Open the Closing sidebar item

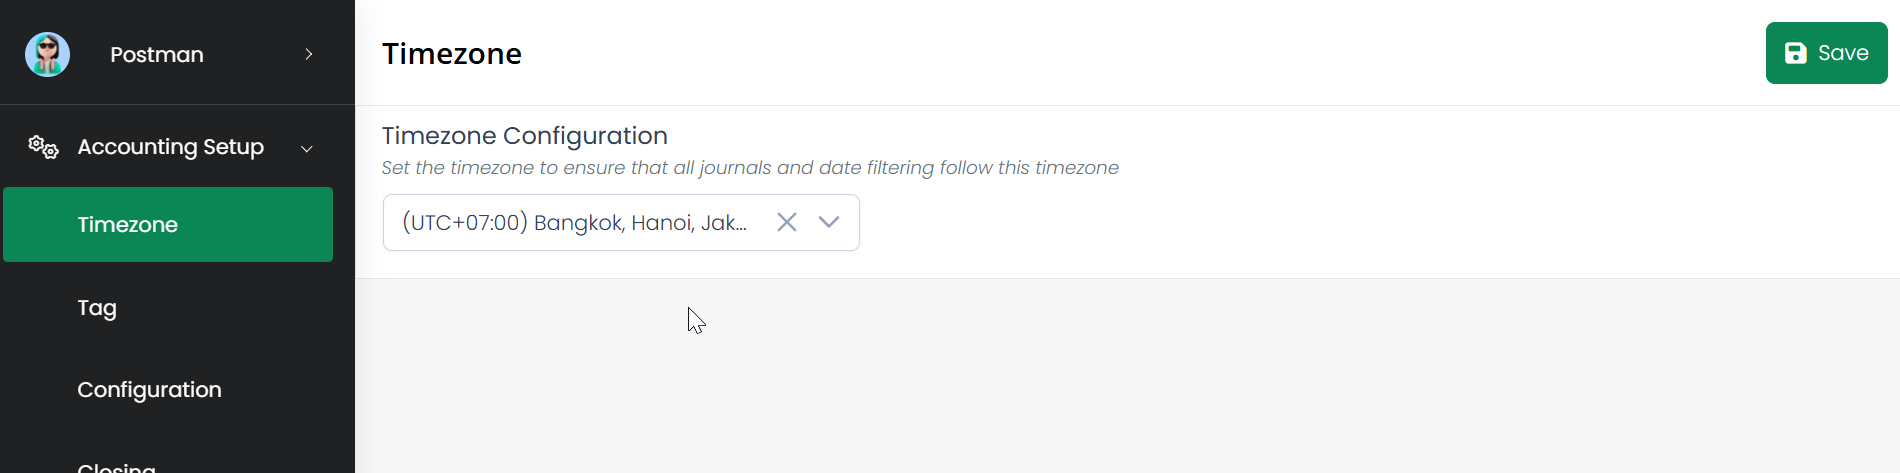click(117, 466)
